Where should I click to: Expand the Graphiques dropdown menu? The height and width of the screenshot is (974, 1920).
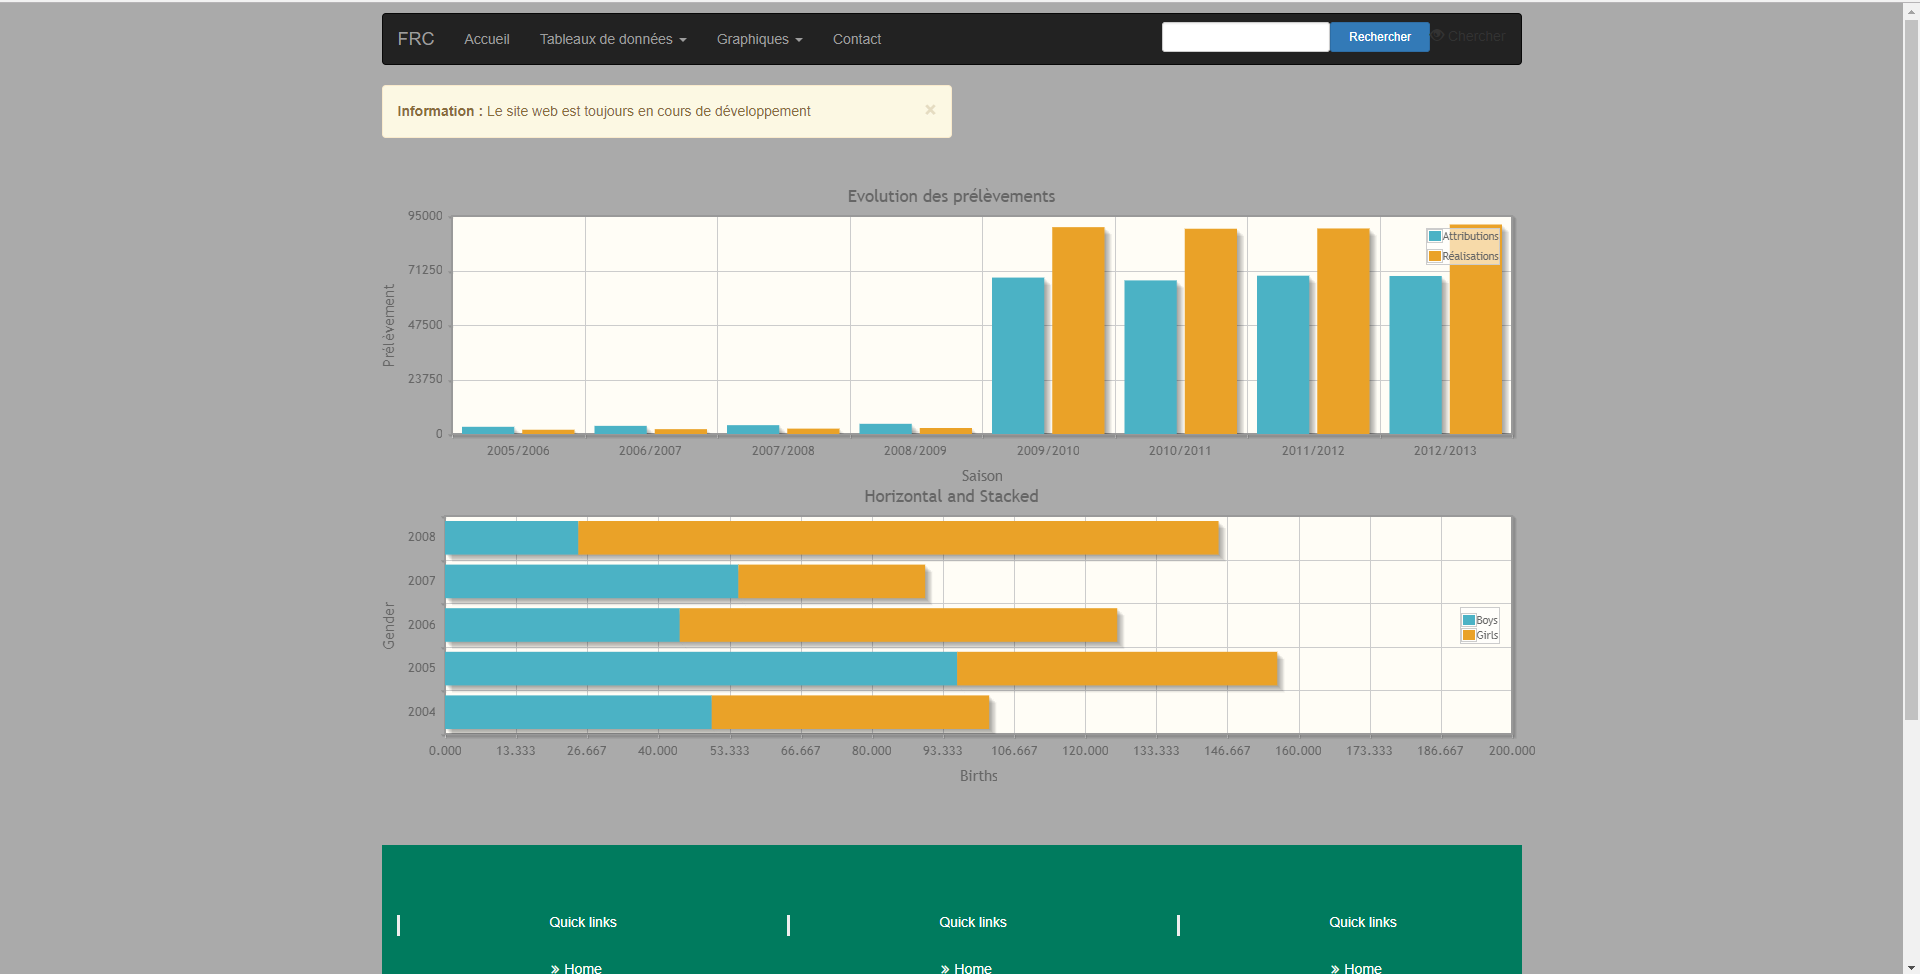click(759, 39)
